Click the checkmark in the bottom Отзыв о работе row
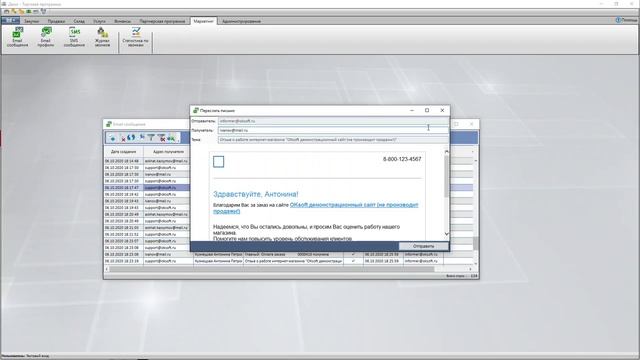This screenshot has width=640, height=360. pos(353,261)
